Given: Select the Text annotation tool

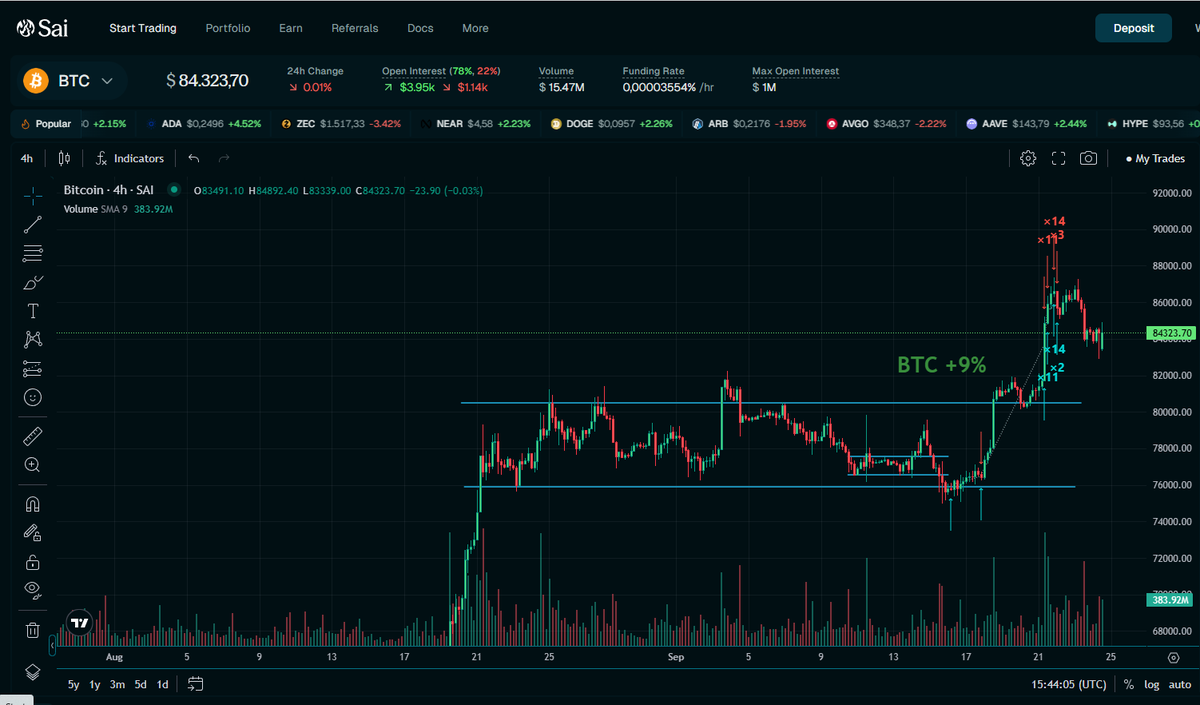Looking at the screenshot, I should pos(33,311).
